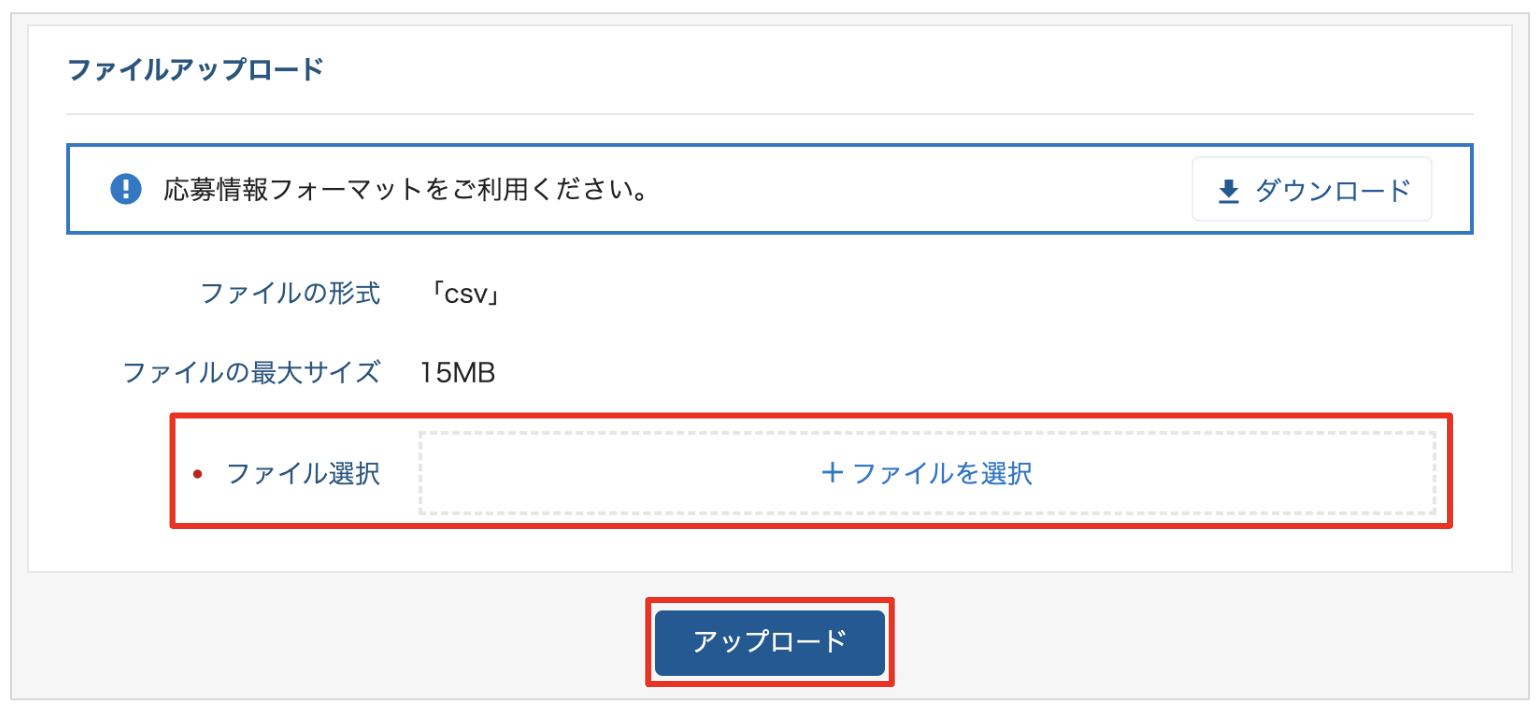Viewport: 1540px width, 712px height.
Task: Click the 15MB maximum size value
Action: pos(458,373)
